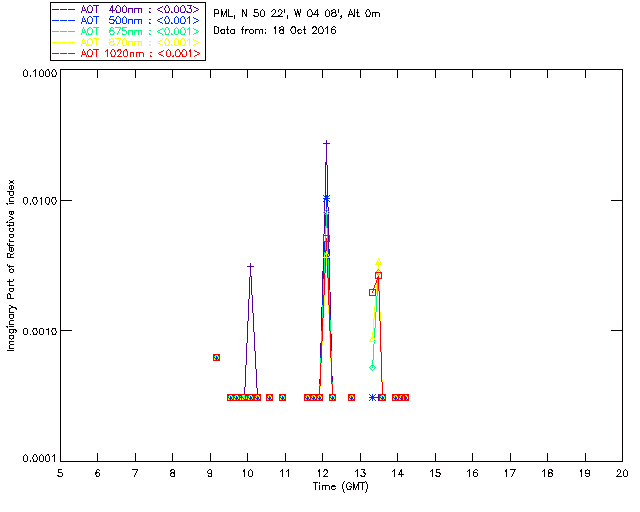Click the 'Data from: 18 Oct 2016' text
The width and height of the screenshot is (640, 512).
[275, 31]
